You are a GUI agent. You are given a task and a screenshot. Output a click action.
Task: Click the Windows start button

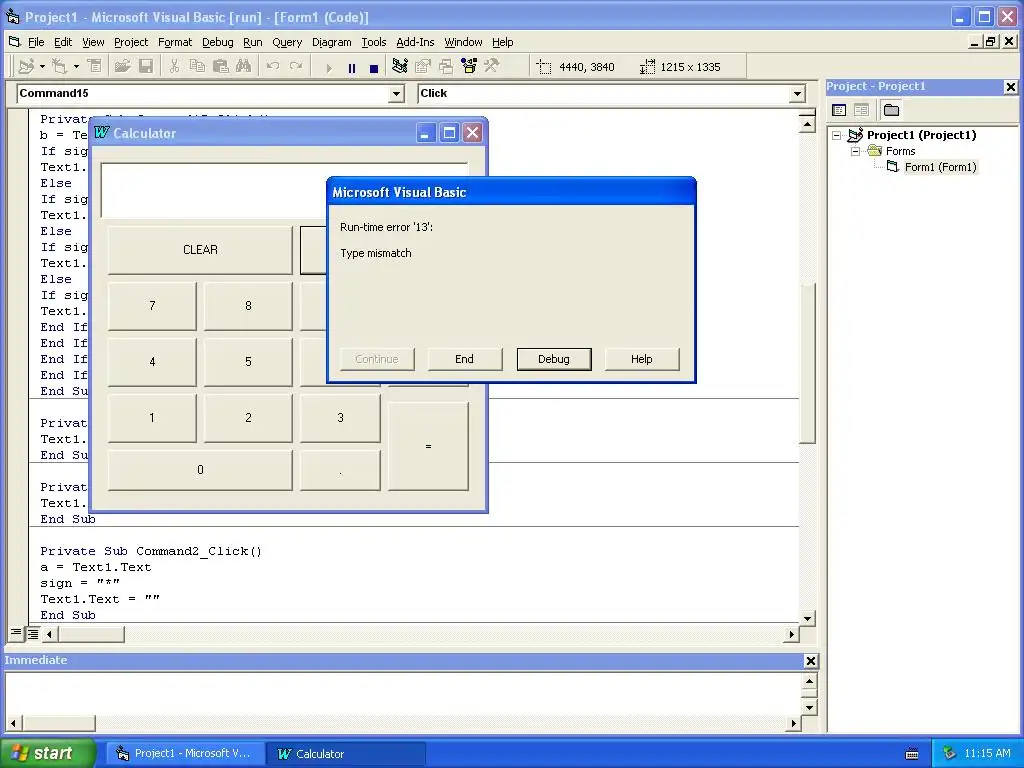point(48,753)
